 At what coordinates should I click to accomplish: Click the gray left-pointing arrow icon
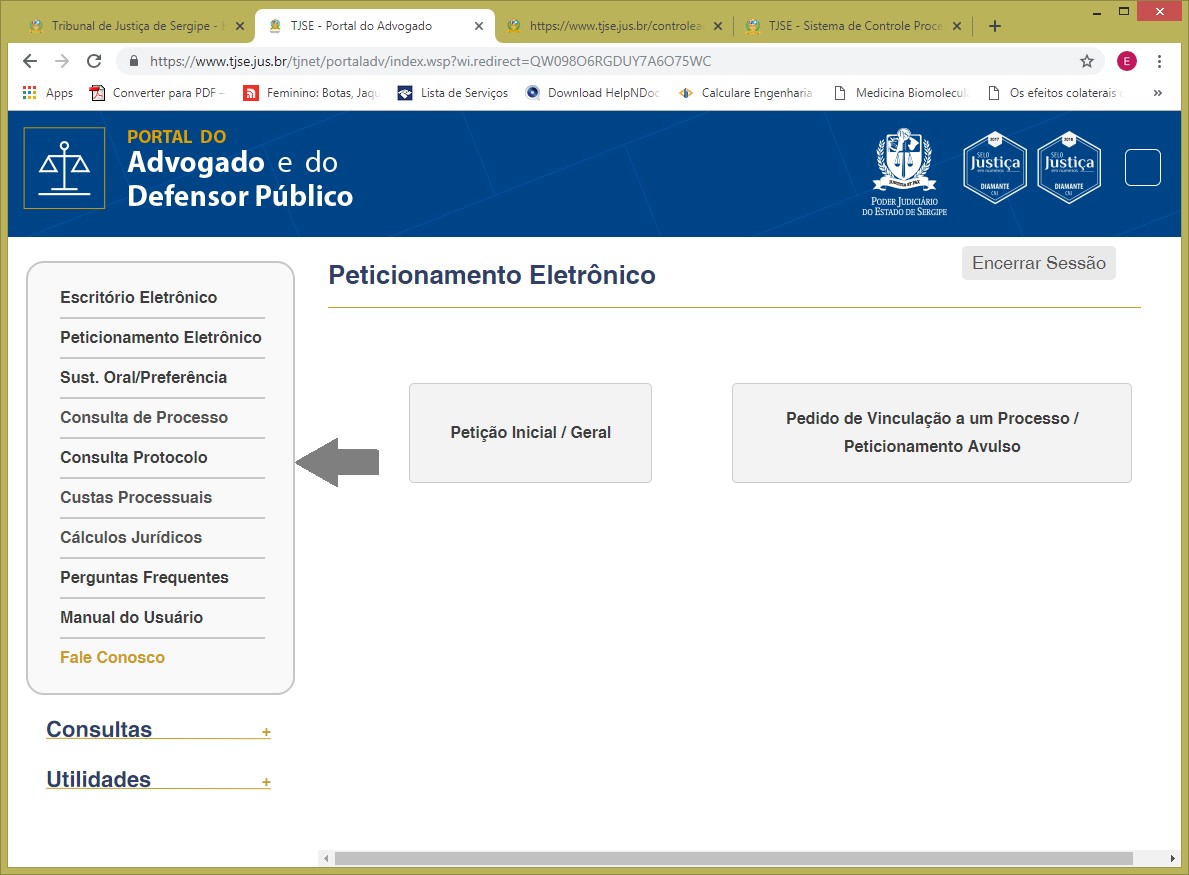(x=337, y=462)
